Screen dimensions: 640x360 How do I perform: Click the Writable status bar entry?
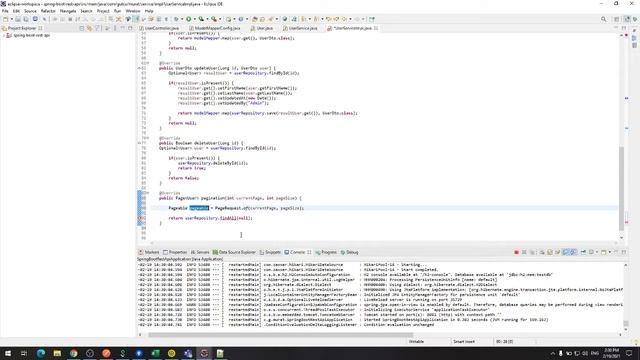pyautogui.click(x=416, y=342)
